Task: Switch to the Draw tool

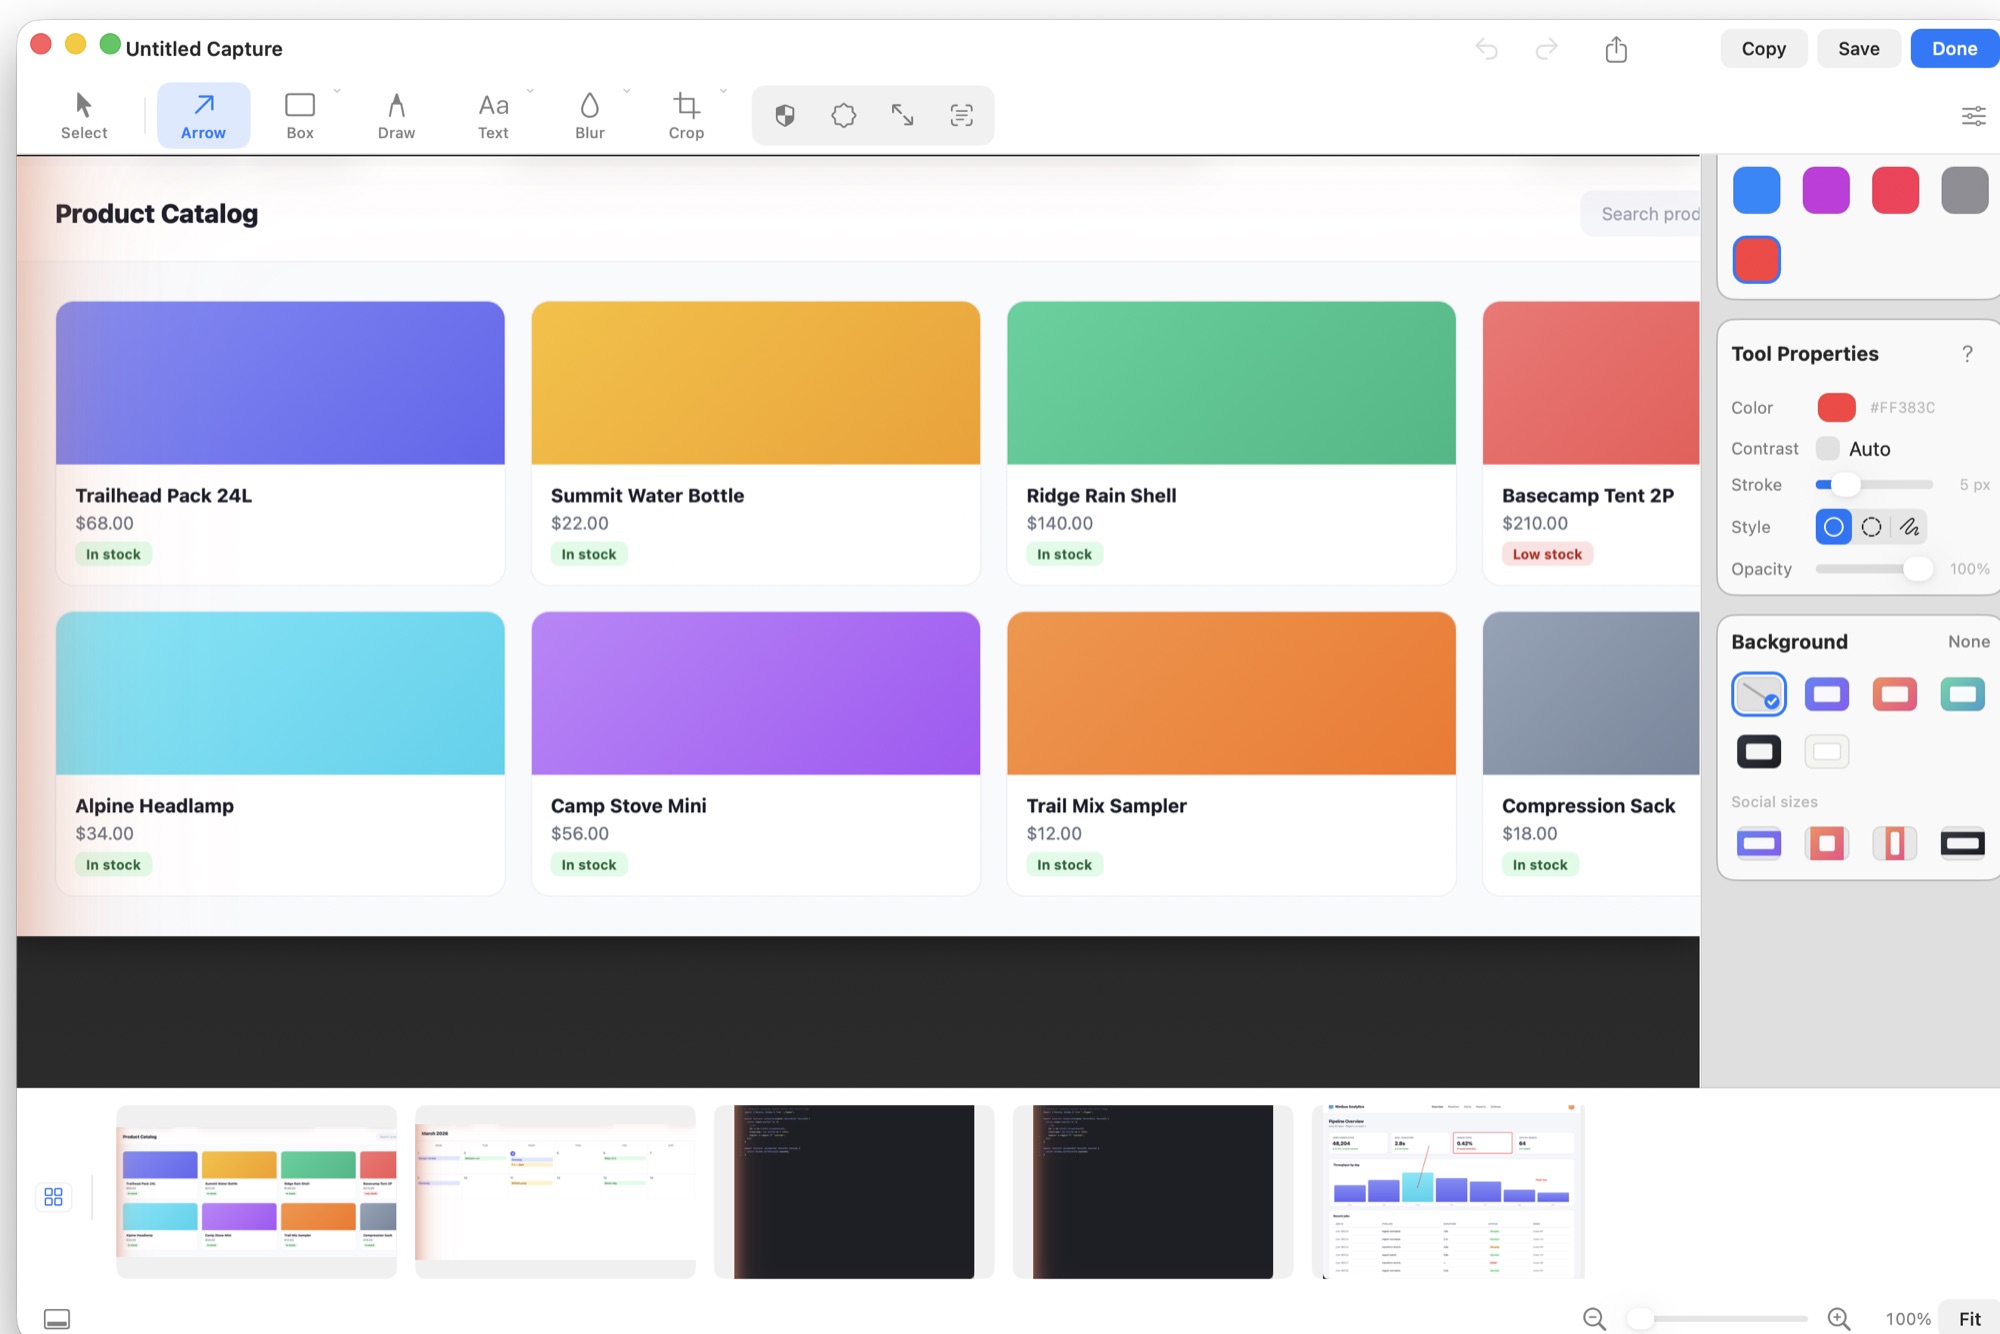Action: coord(396,116)
